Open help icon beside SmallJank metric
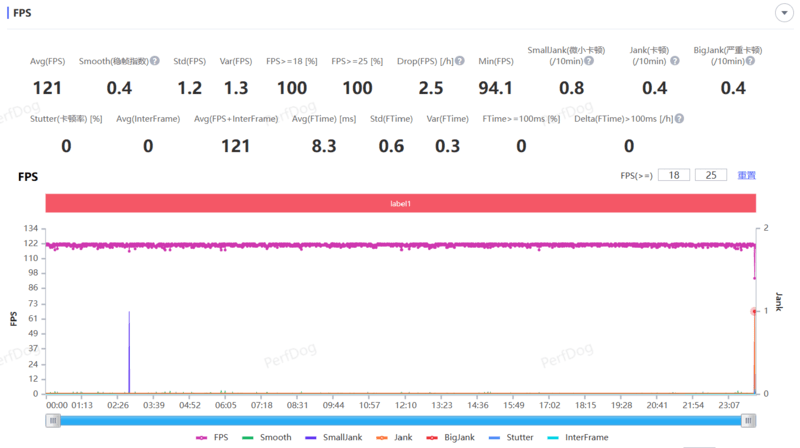800x448 pixels. 589,61
